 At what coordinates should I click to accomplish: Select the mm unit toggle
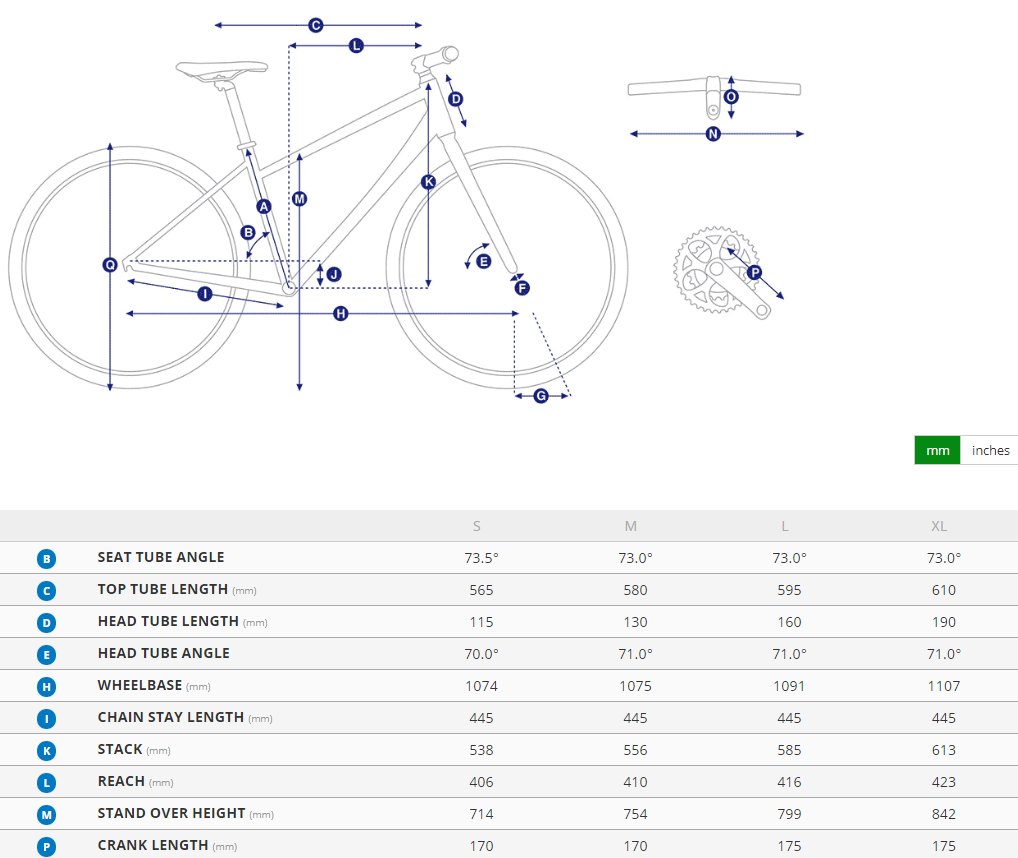[x=937, y=450]
